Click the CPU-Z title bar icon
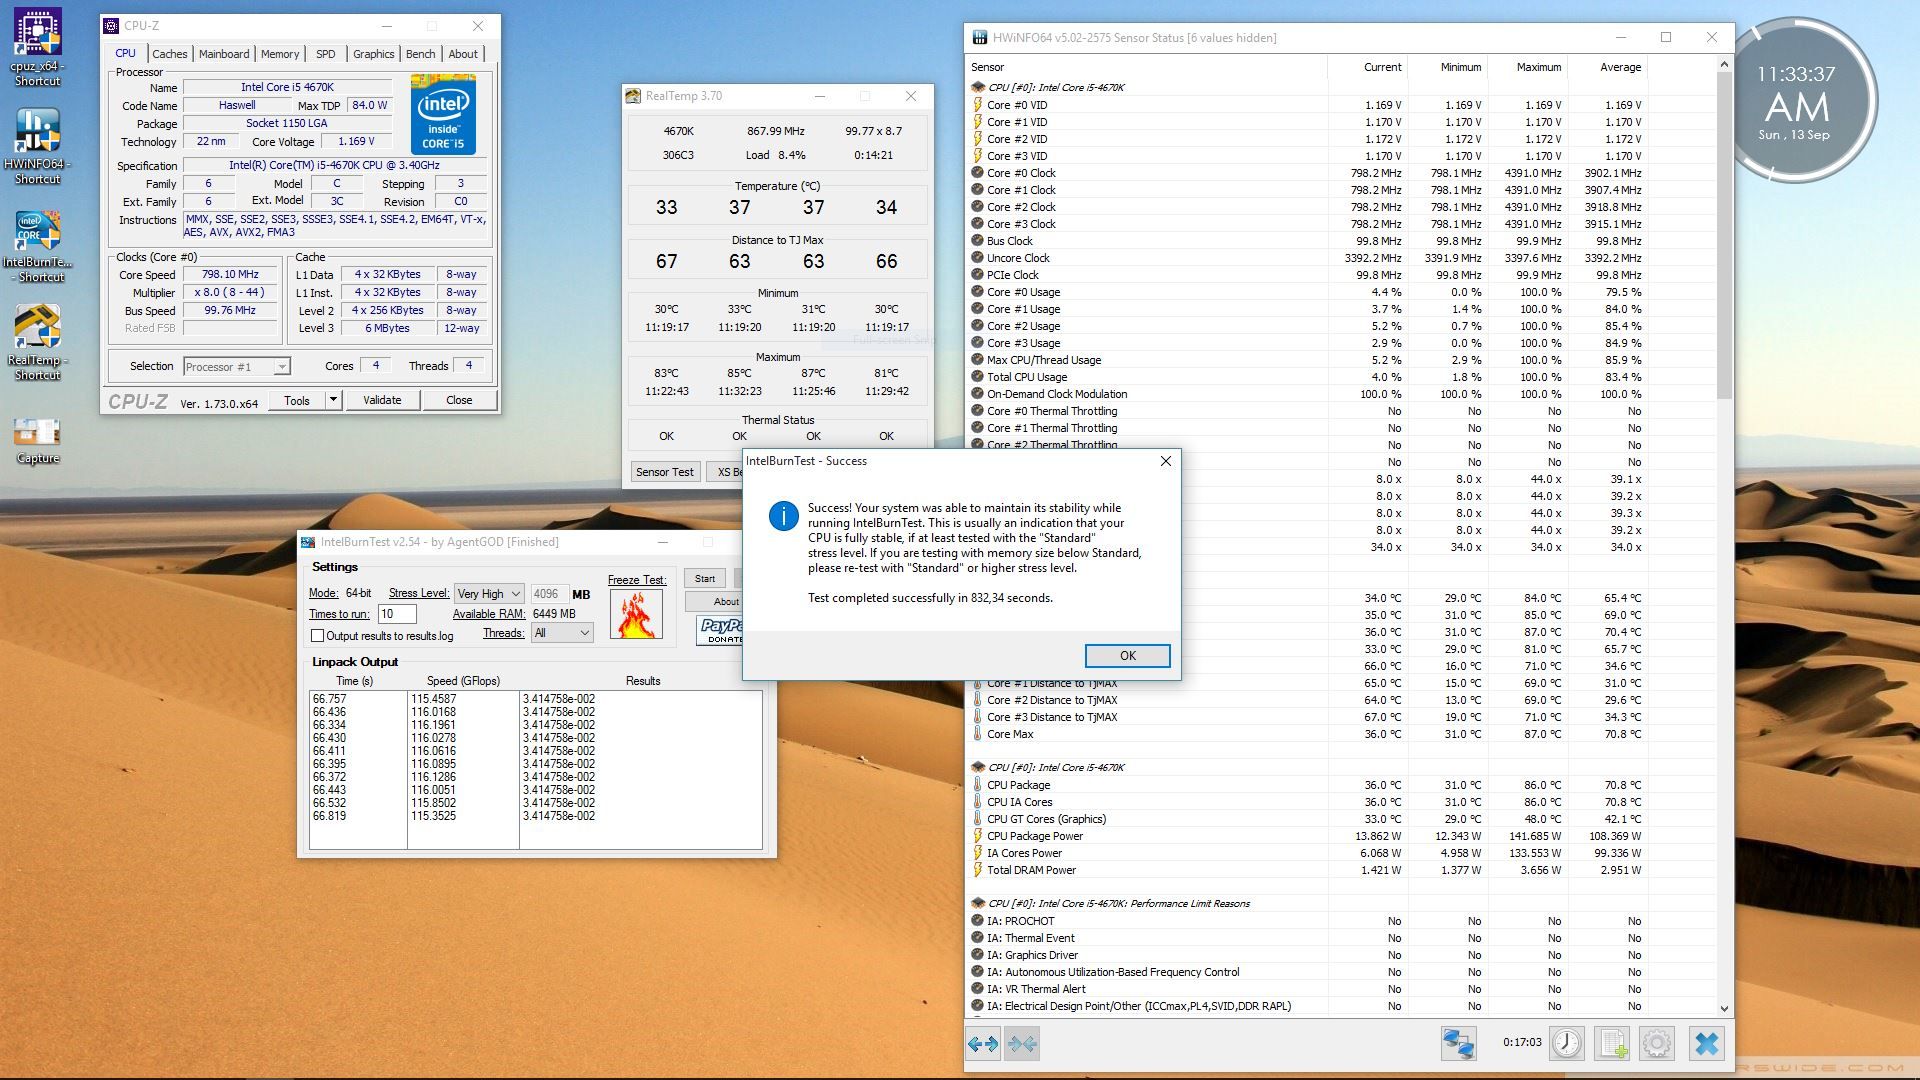The height and width of the screenshot is (1080, 1920). (111, 26)
